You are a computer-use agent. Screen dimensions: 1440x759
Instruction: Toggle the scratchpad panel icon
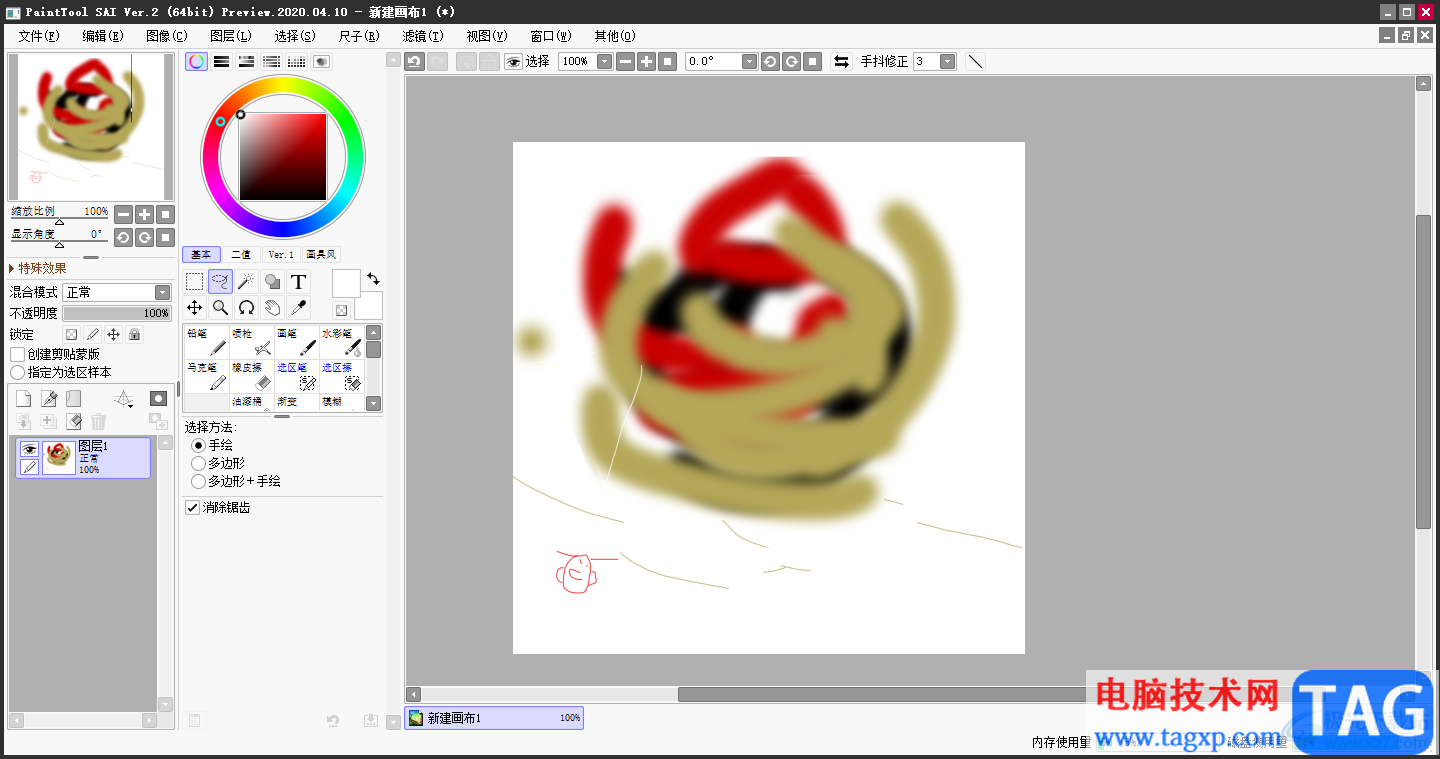(x=321, y=62)
